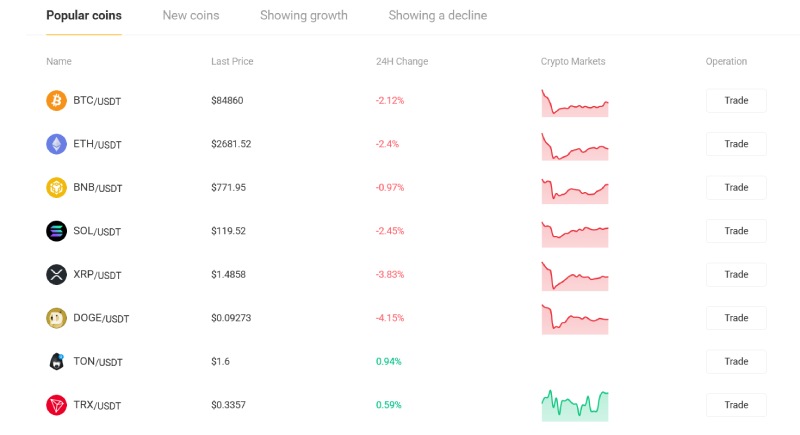Open the SOL/USDT pair name link
Screen dimensions: 800x435
pos(97,231)
